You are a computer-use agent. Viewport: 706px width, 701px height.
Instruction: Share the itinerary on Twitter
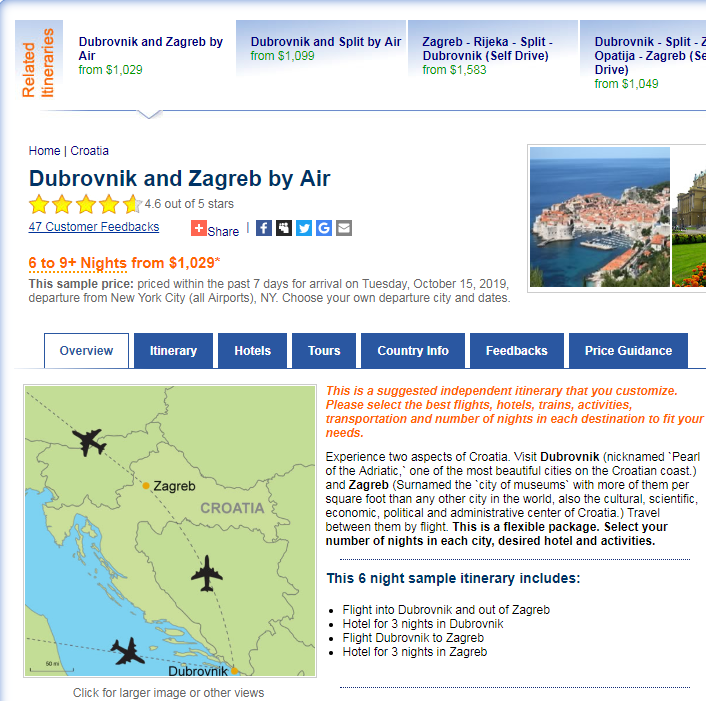click(304, 228)
